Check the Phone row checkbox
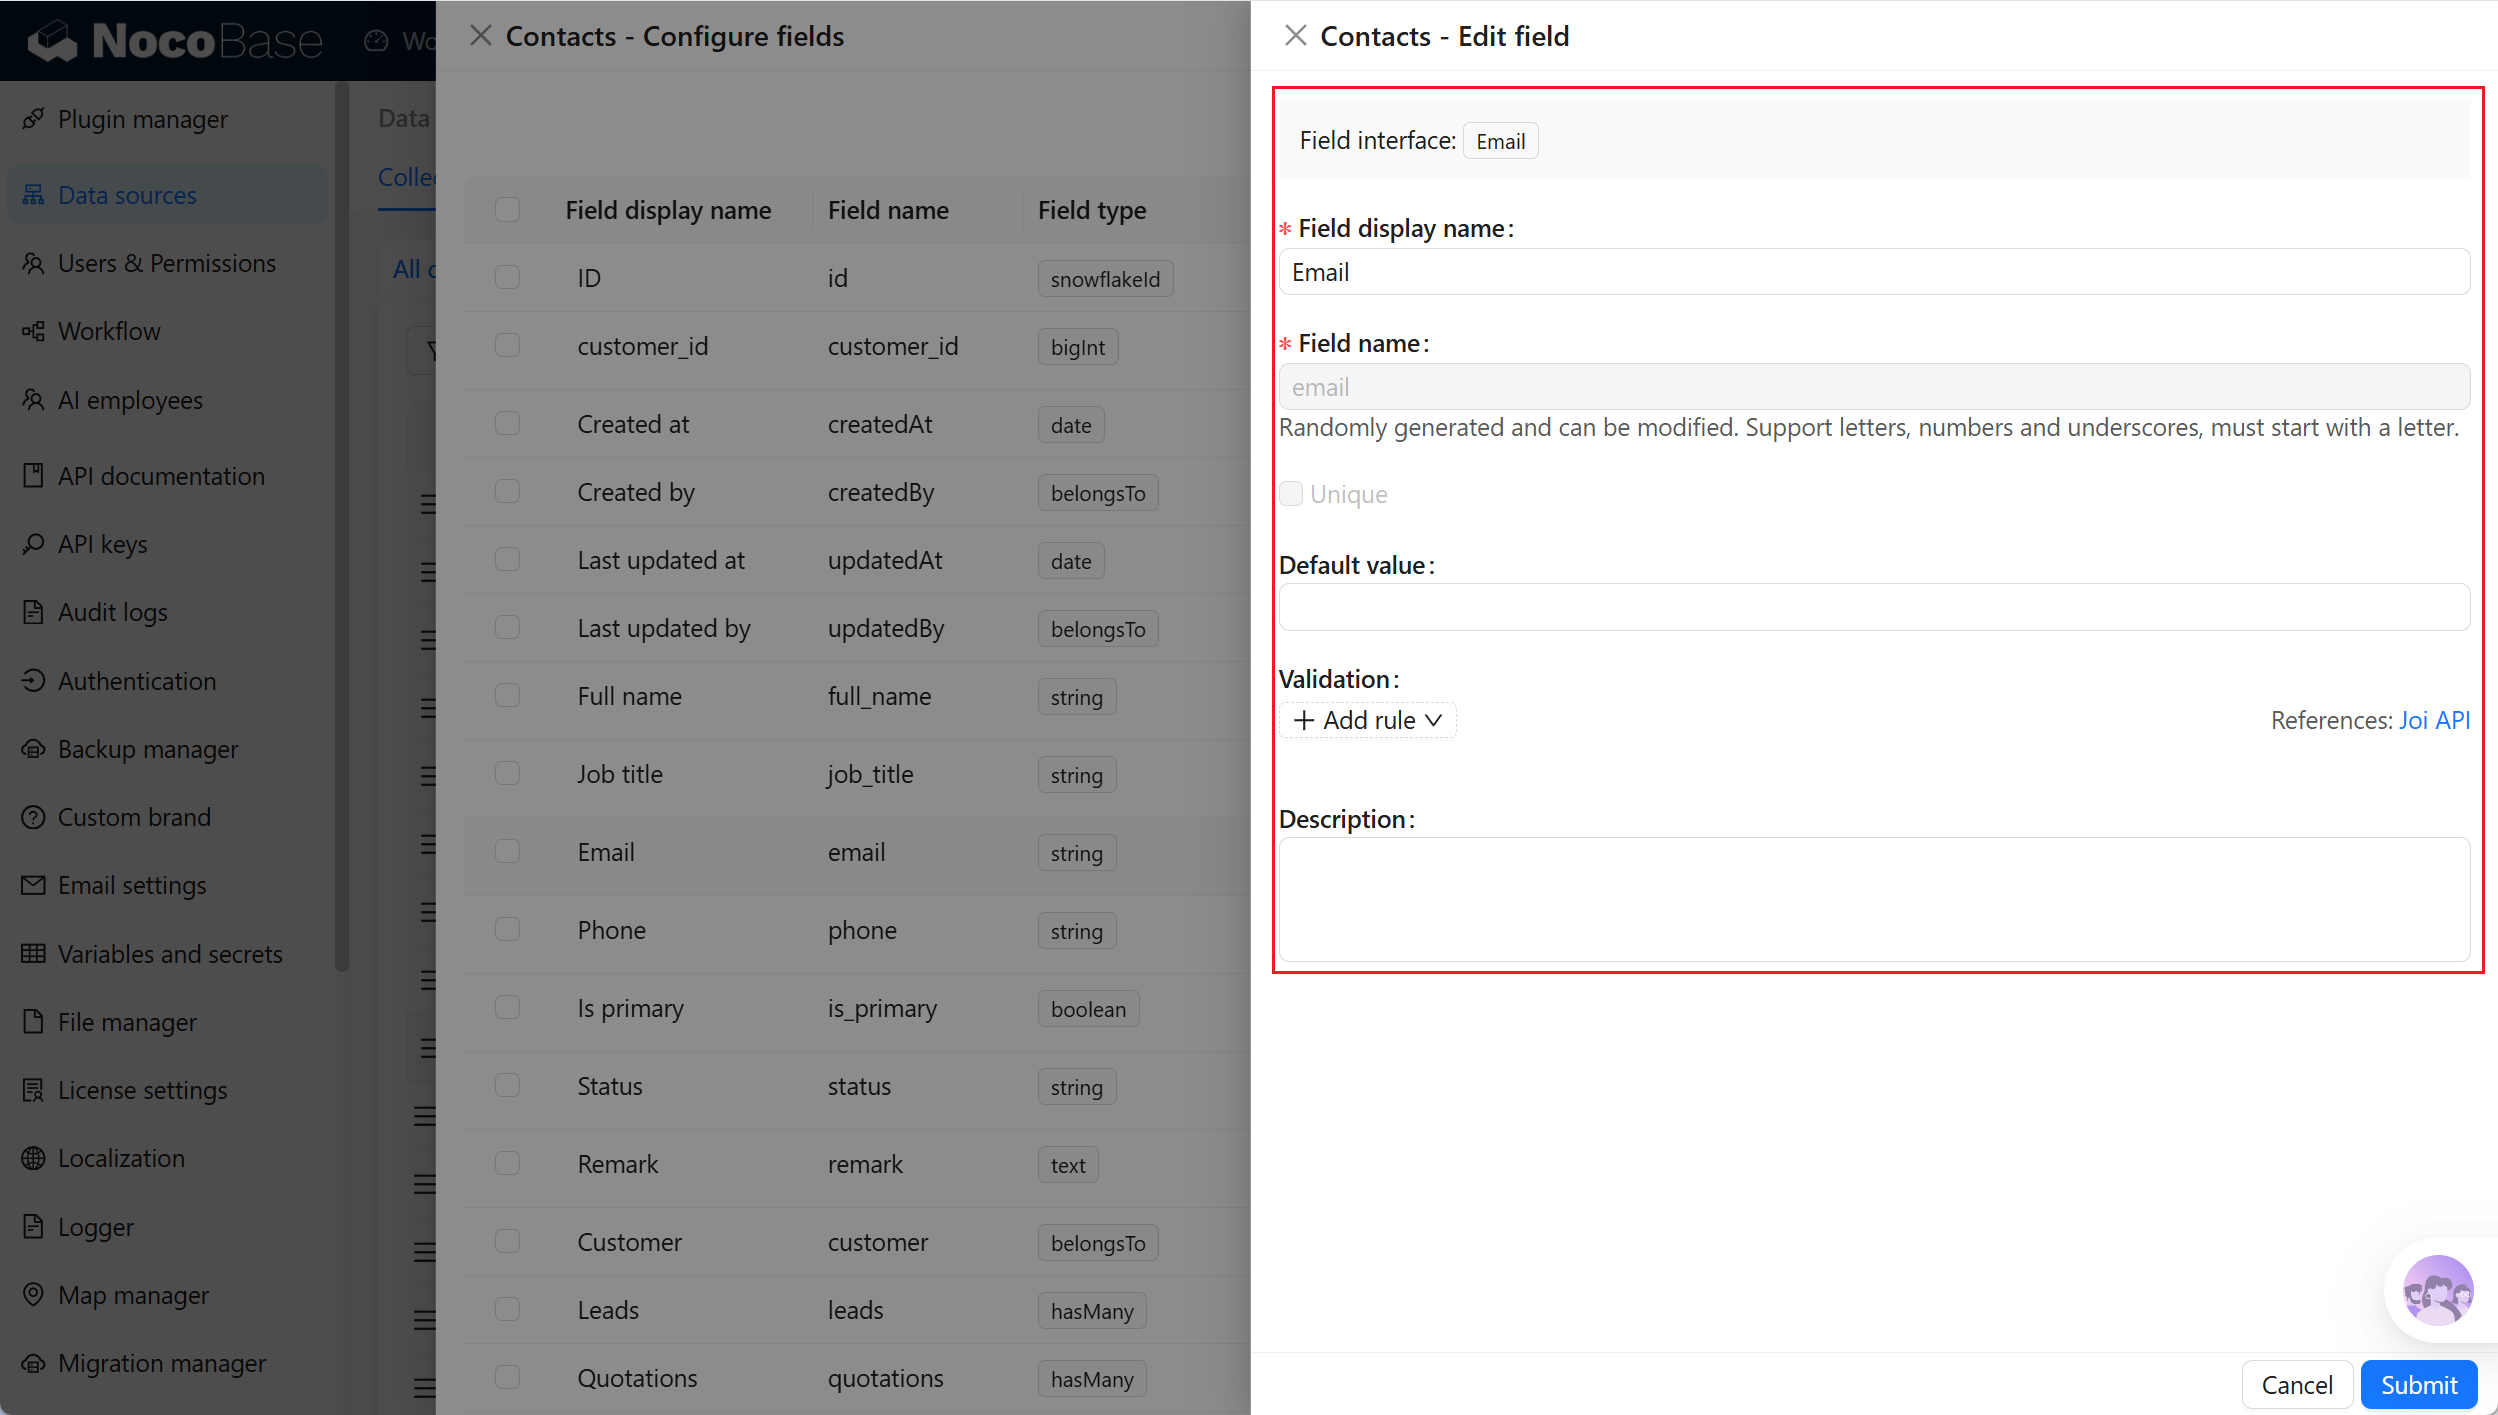 click(x=508, y=930)
